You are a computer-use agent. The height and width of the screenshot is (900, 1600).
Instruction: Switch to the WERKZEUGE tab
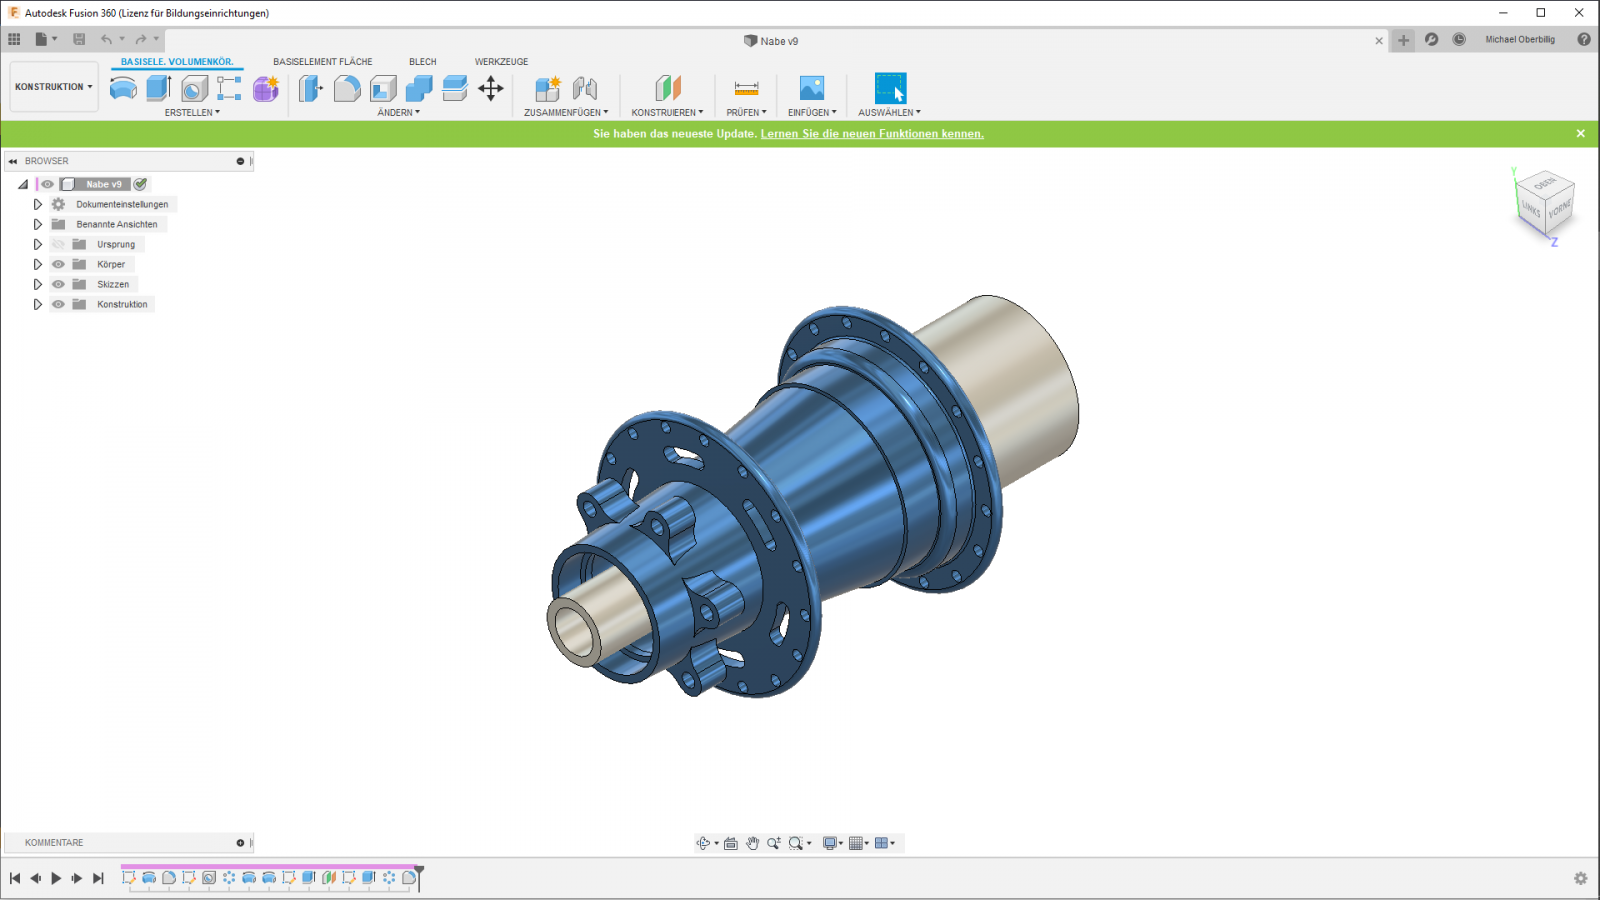tap(501, 62)
